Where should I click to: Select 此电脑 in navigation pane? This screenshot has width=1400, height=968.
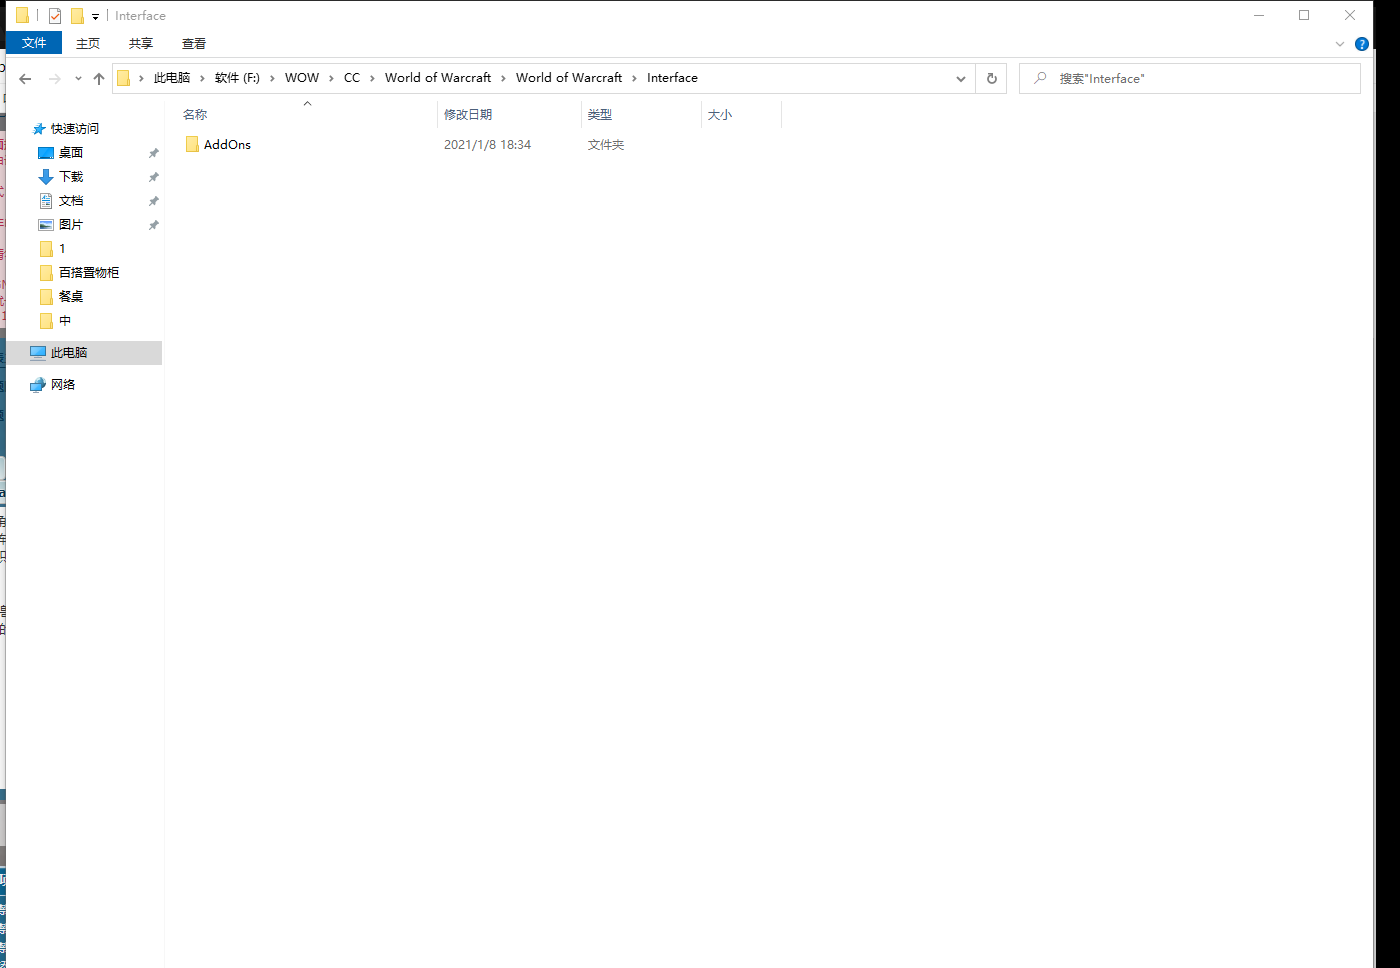(69, 353)
